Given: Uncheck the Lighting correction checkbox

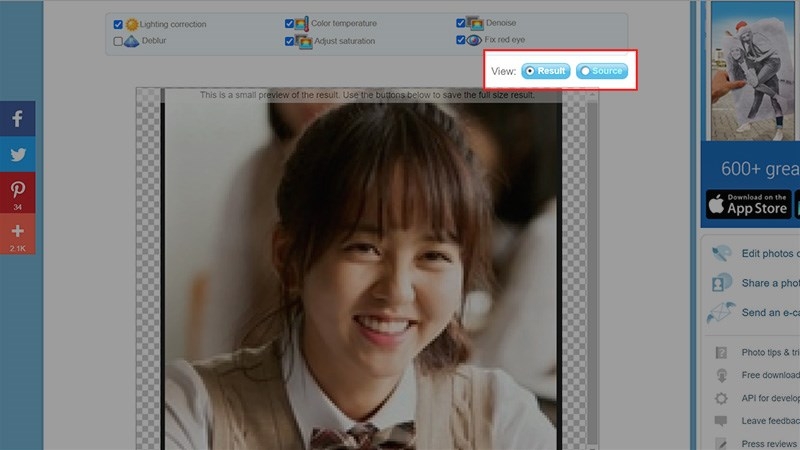Looking at the screenshot, I should [x=118, y=24].
